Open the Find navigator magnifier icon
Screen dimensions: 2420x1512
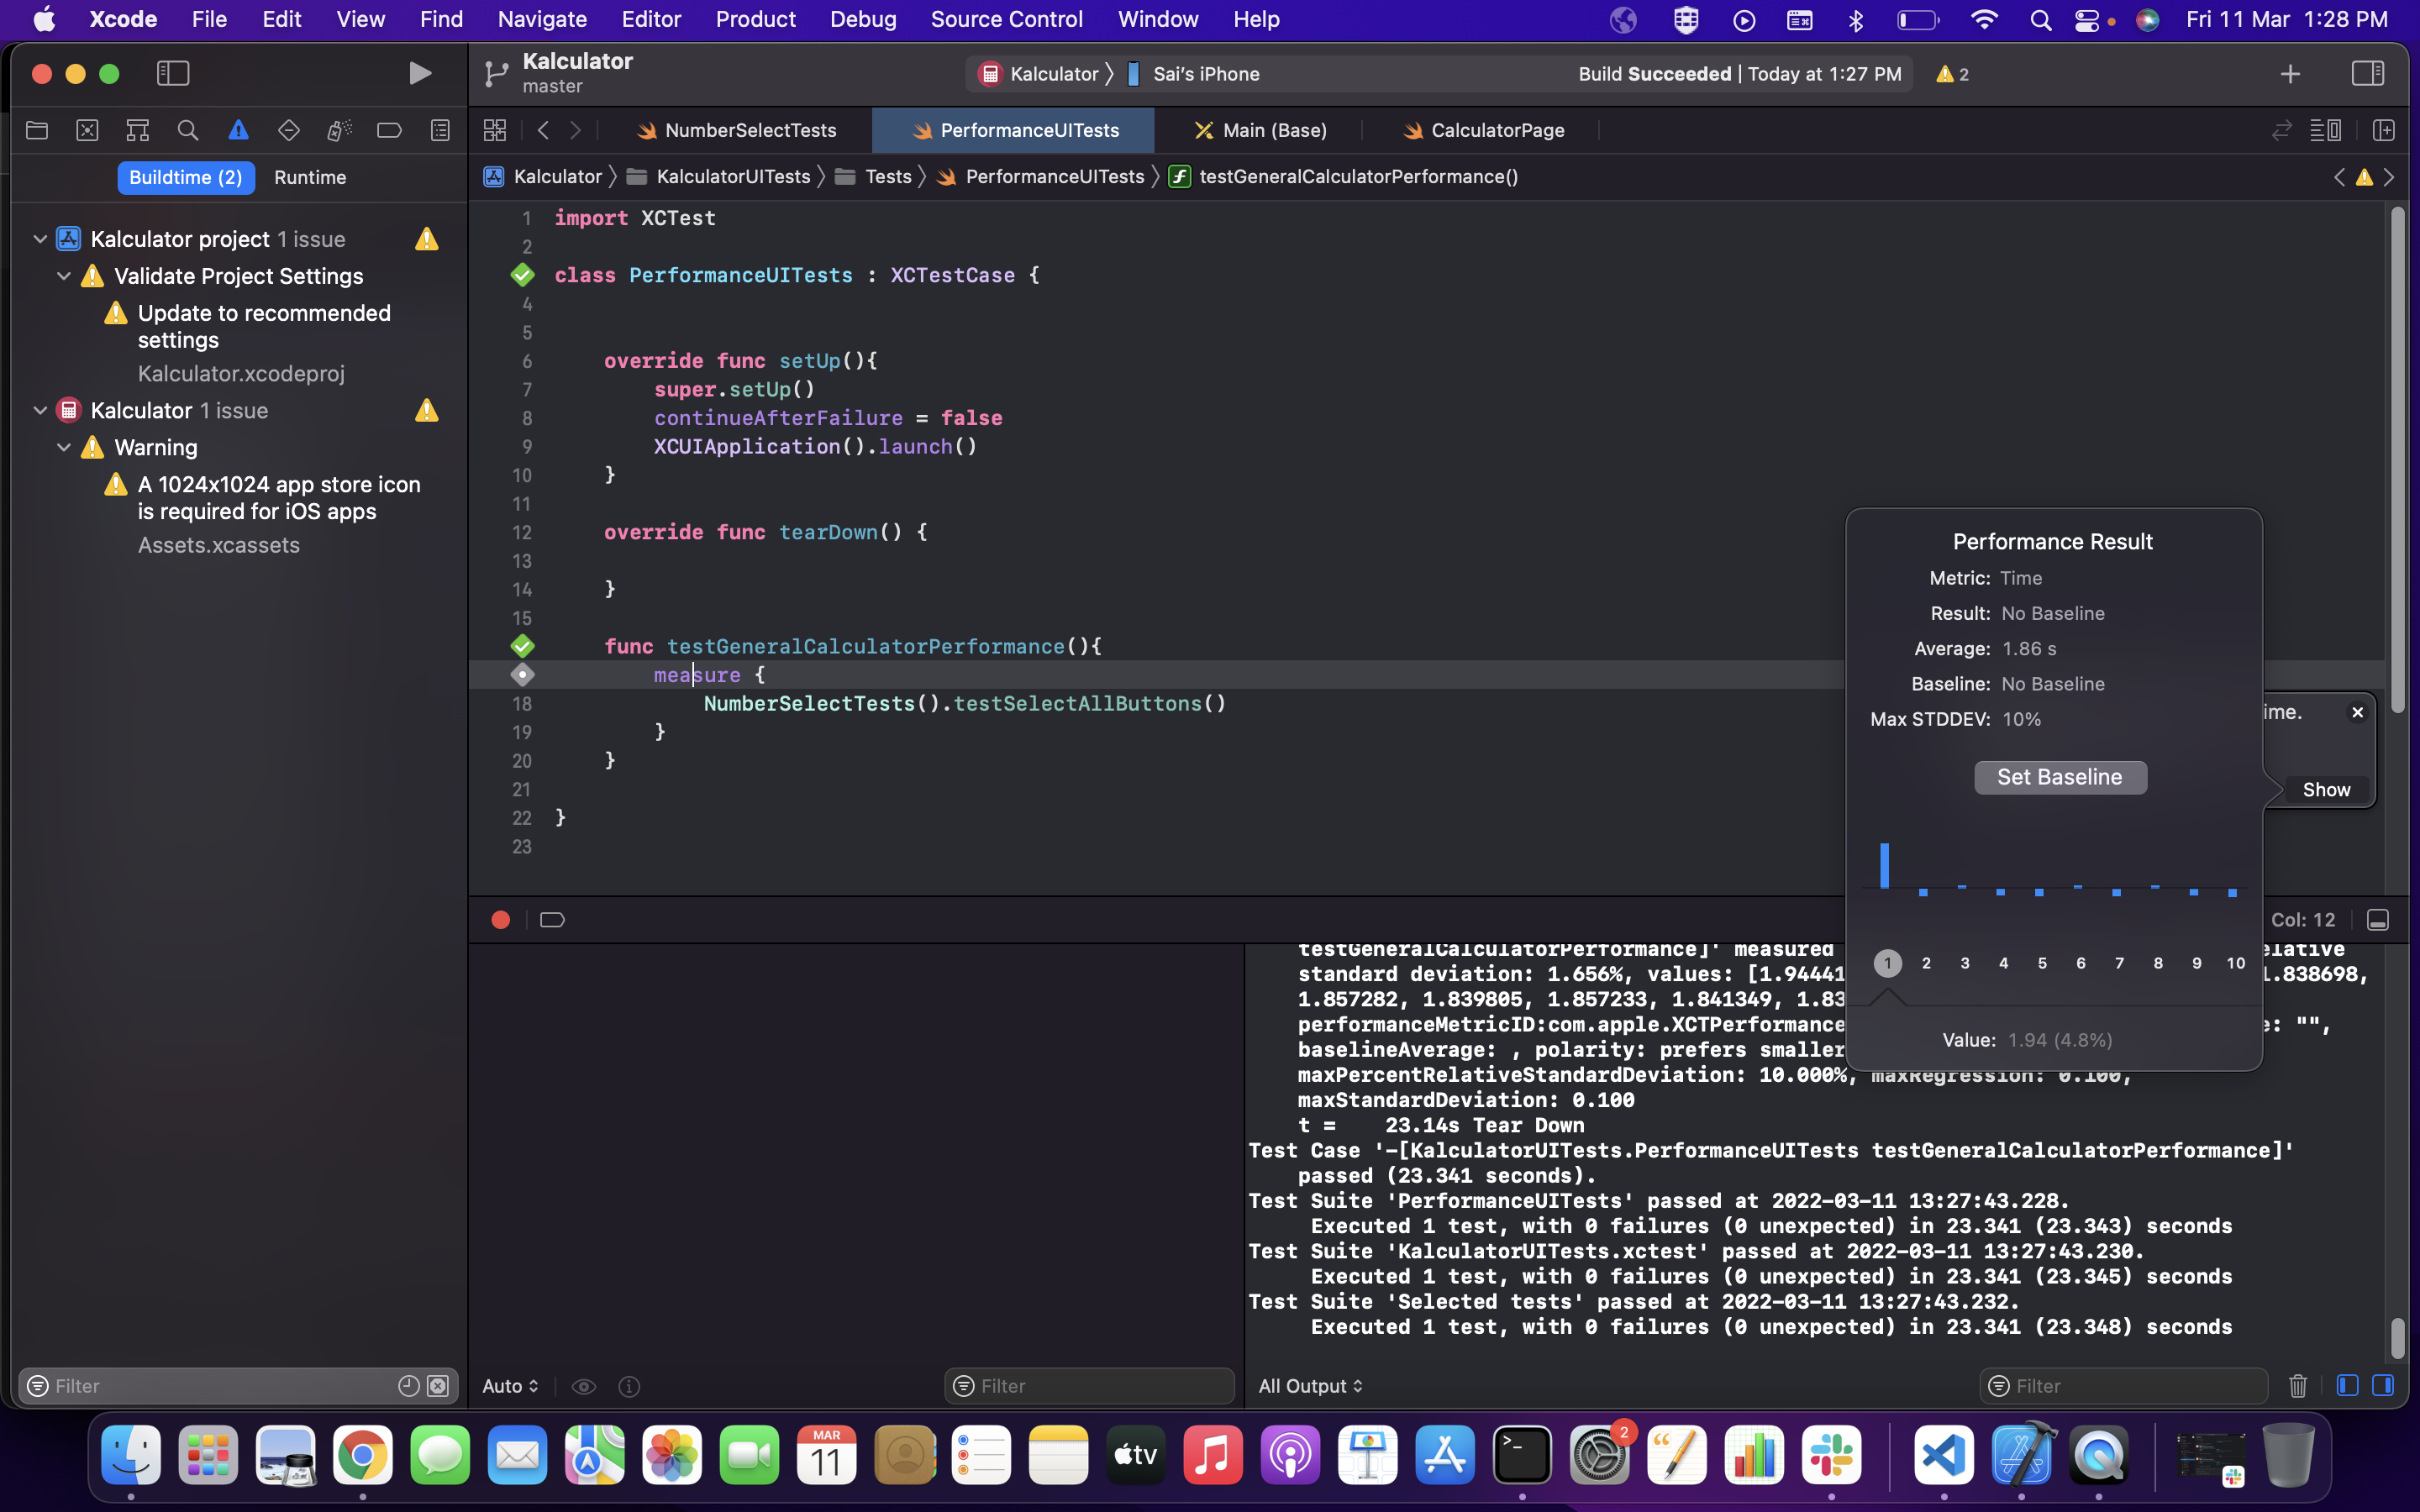click(x=187, y=130)
